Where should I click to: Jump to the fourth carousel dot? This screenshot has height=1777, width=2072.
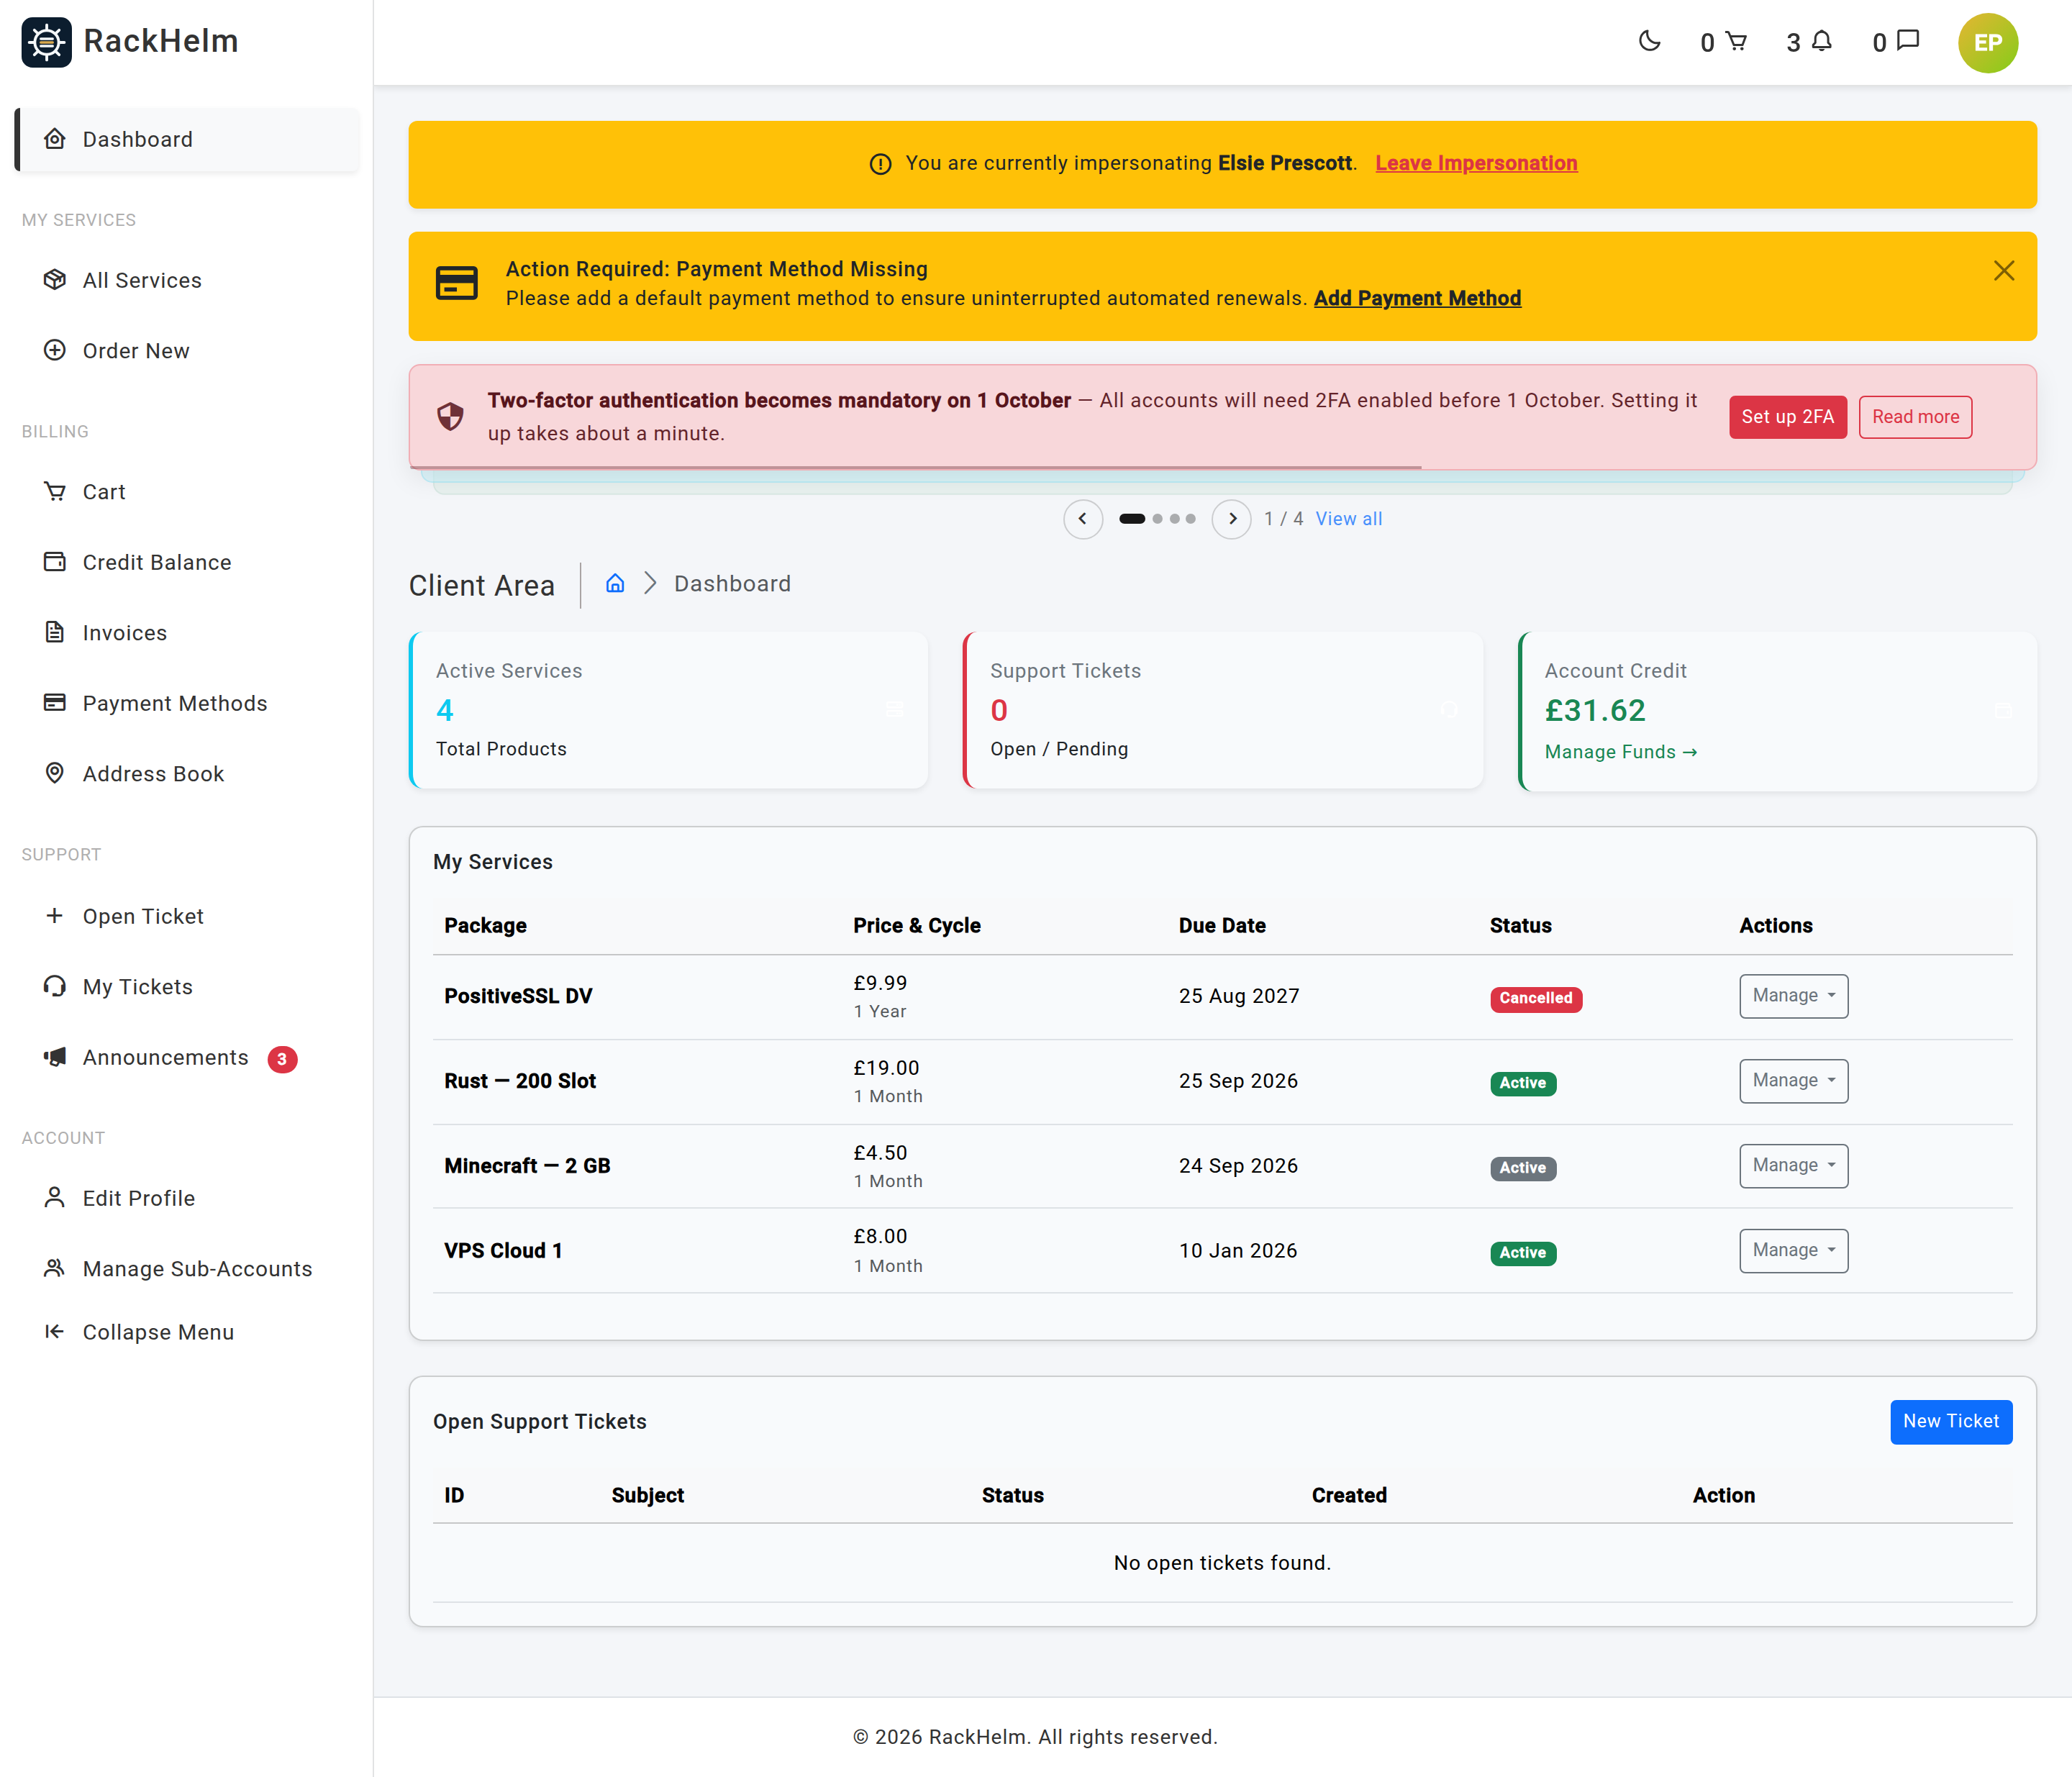pos(1190,519)
